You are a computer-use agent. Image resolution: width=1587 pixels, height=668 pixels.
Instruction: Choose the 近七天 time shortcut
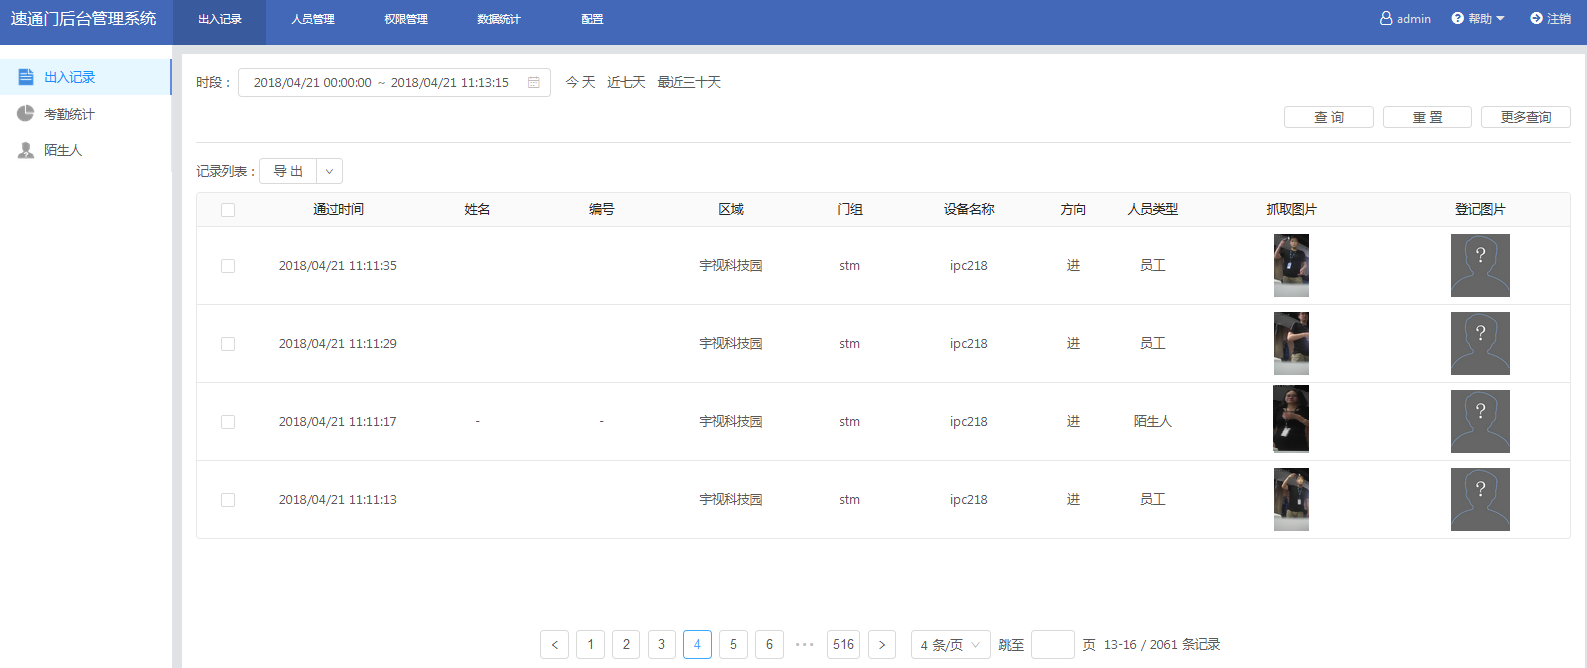click(x=626, y=82)
